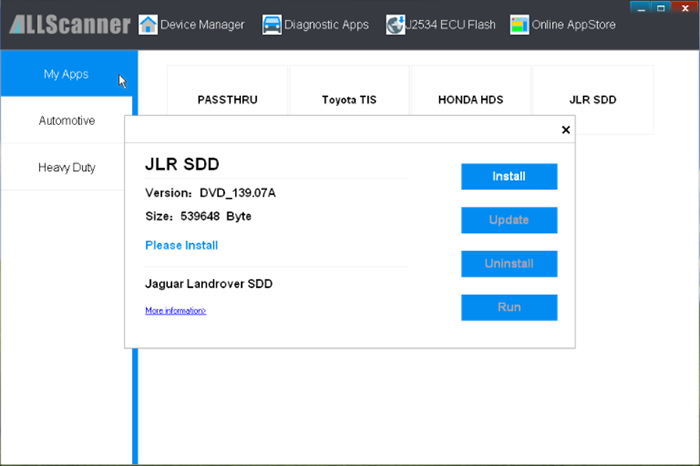This screenshot has width=700, height=466.
Task: Click the Update button
Action: coord(509,220)
